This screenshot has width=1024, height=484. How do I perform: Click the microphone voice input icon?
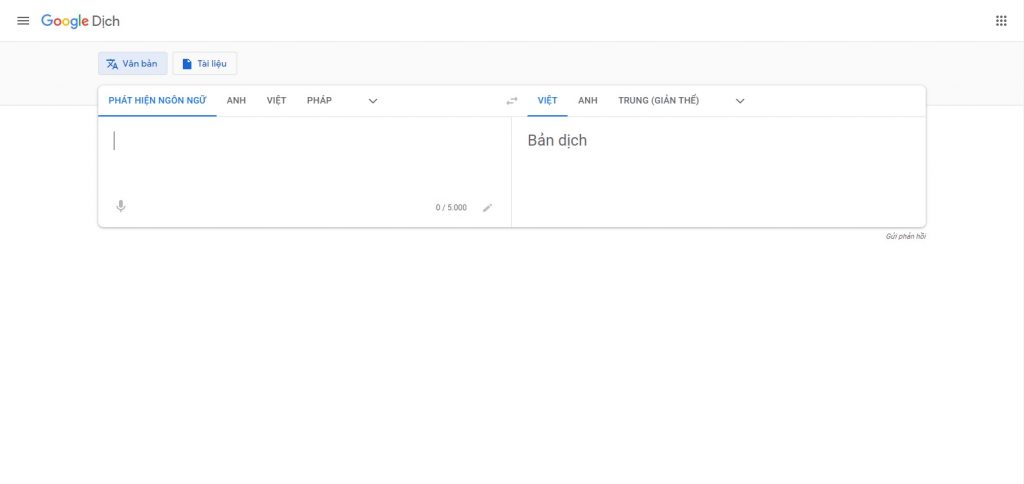pos(121,207)
